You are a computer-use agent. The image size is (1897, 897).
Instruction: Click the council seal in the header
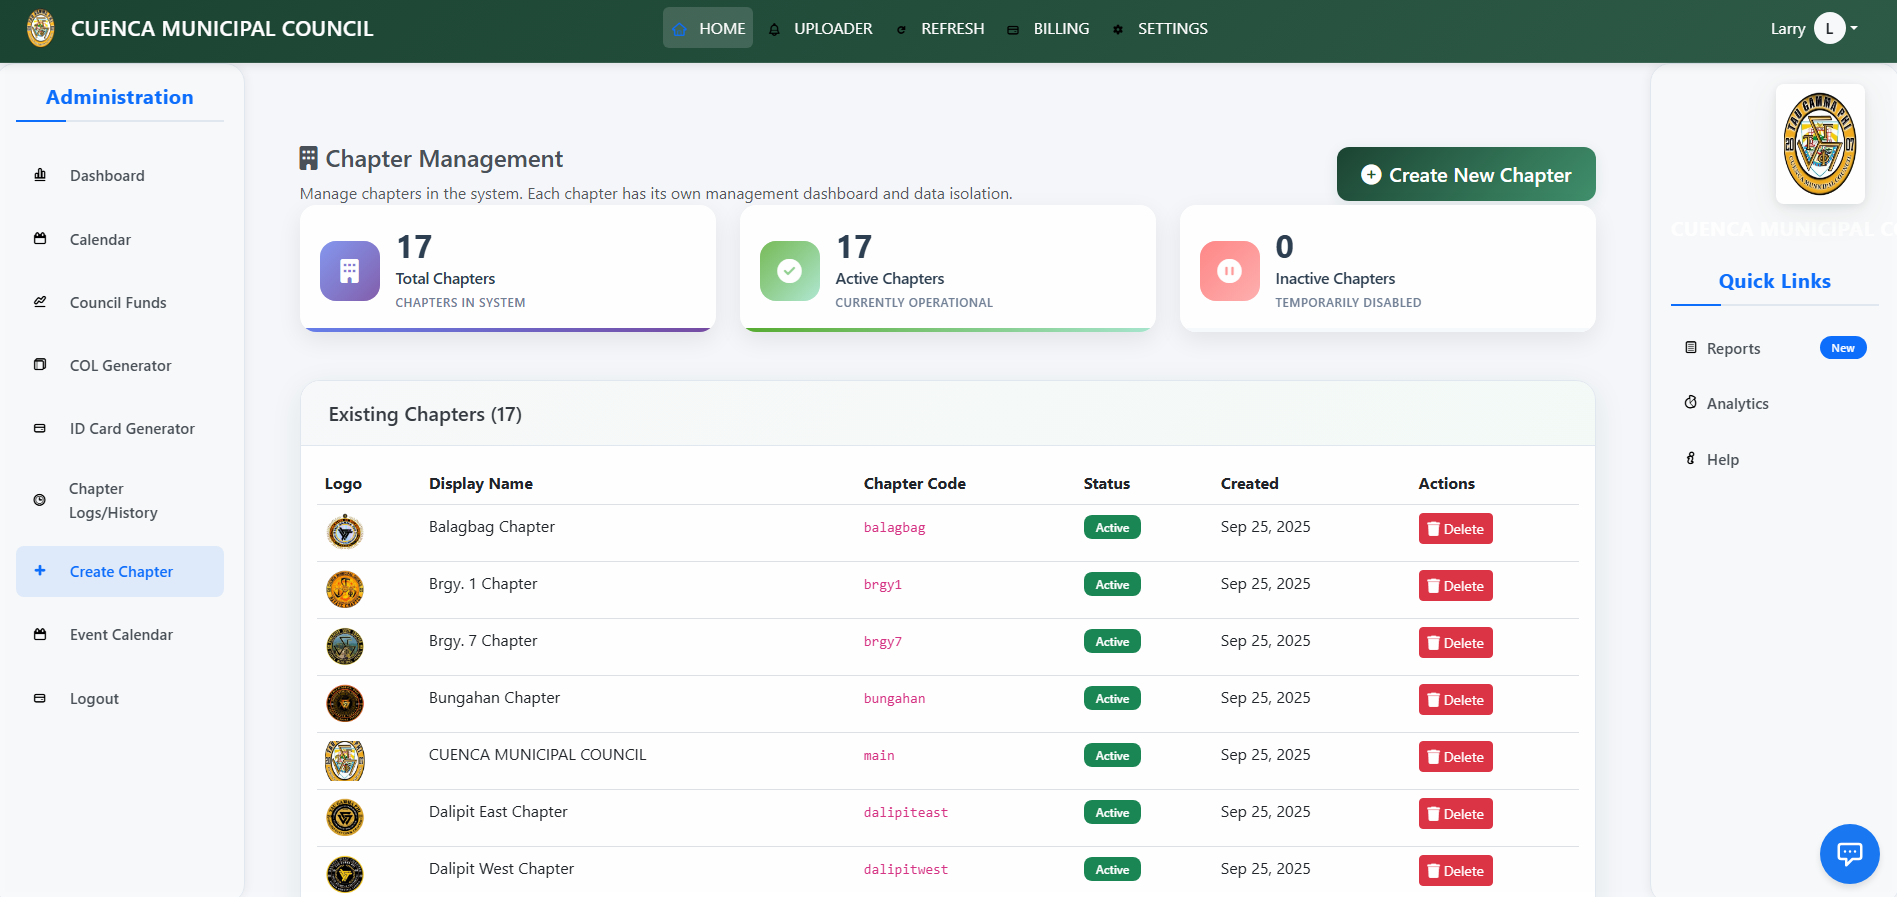click(41, 29)
